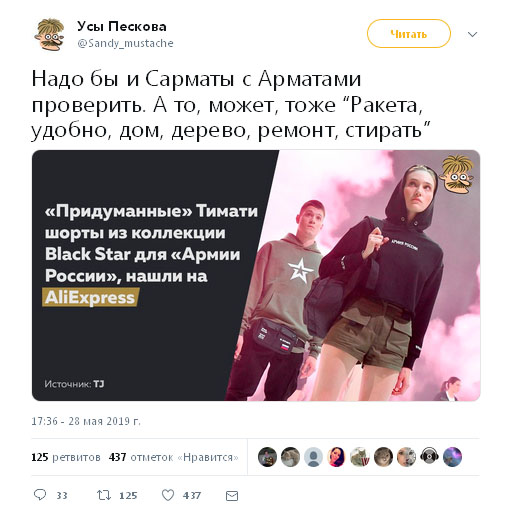Click the retweet arrows icon
507x525 pixels.
(104, 495)
